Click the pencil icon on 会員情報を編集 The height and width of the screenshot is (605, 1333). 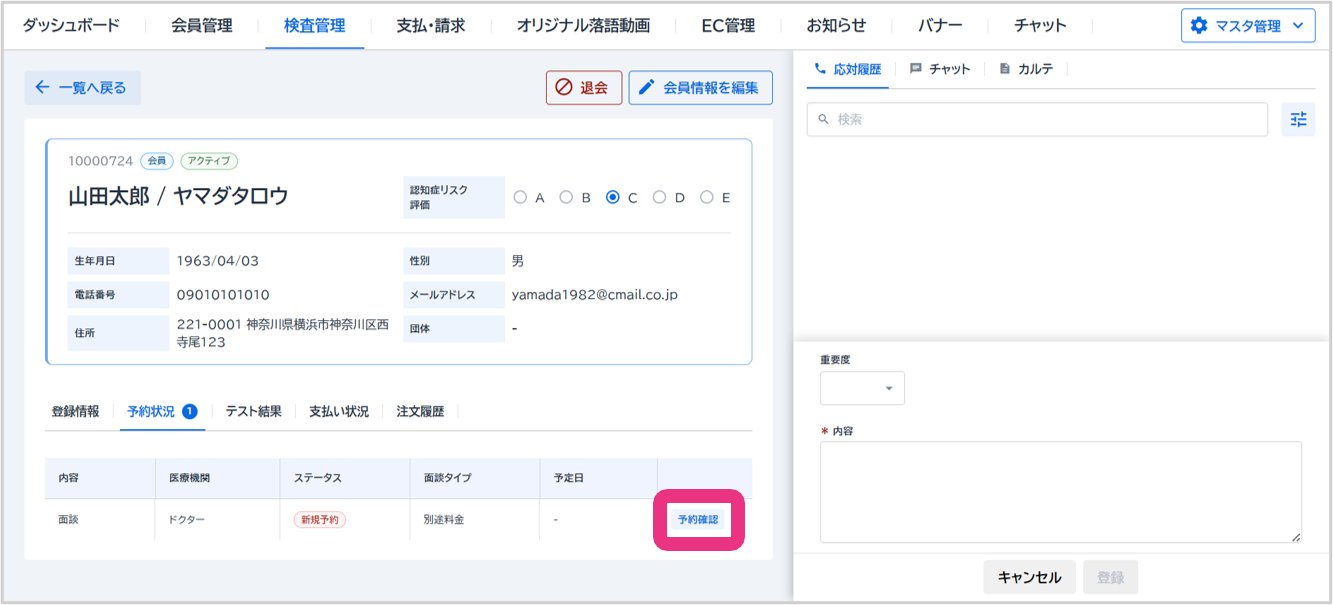coord(647,87)
